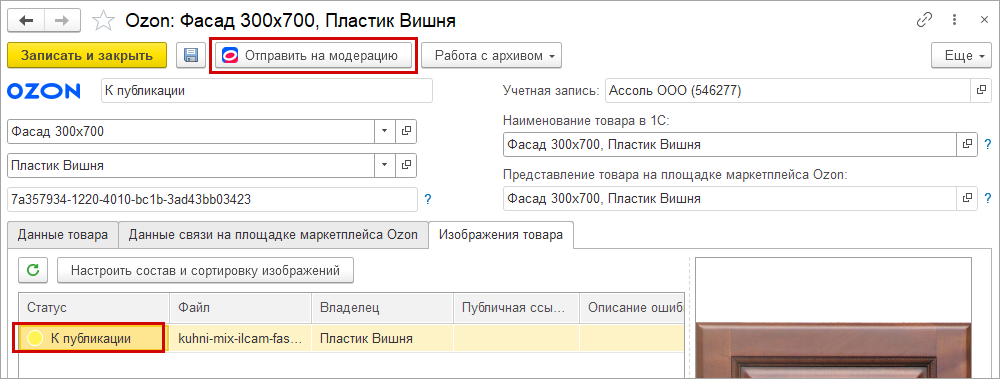Click the product image preview thumbnail

tap(833, 318)
